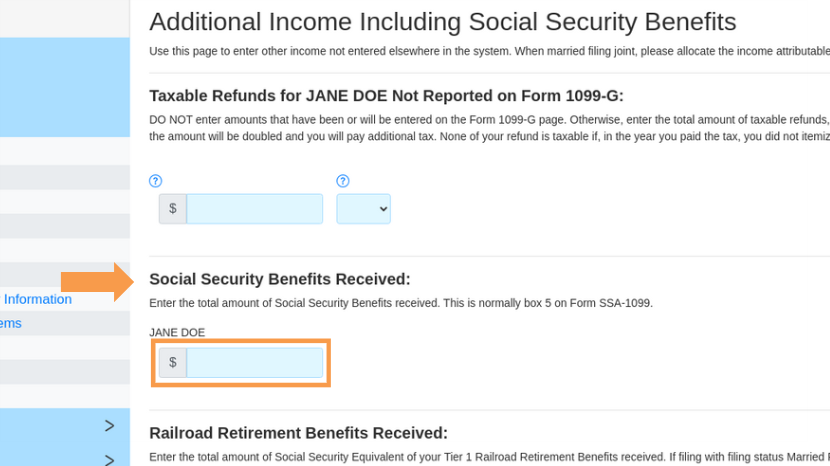This screenshot has height=466, width=830.
Task: Click the dollar sign beside taxable refund field
Action: (x=173, y=209)
